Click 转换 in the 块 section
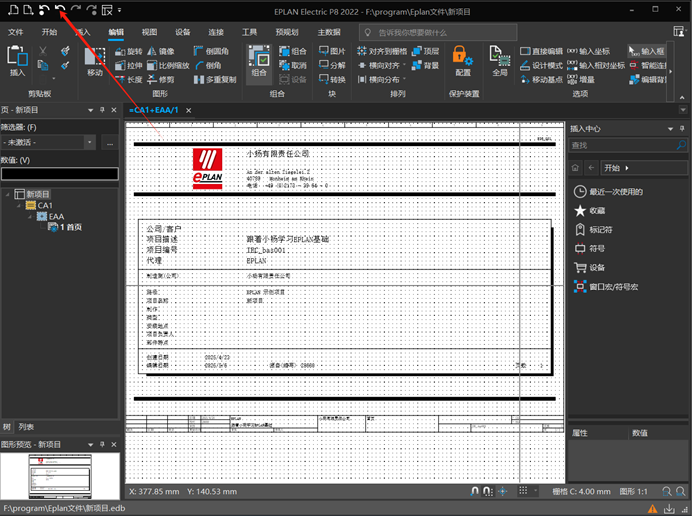 (332, 79)
